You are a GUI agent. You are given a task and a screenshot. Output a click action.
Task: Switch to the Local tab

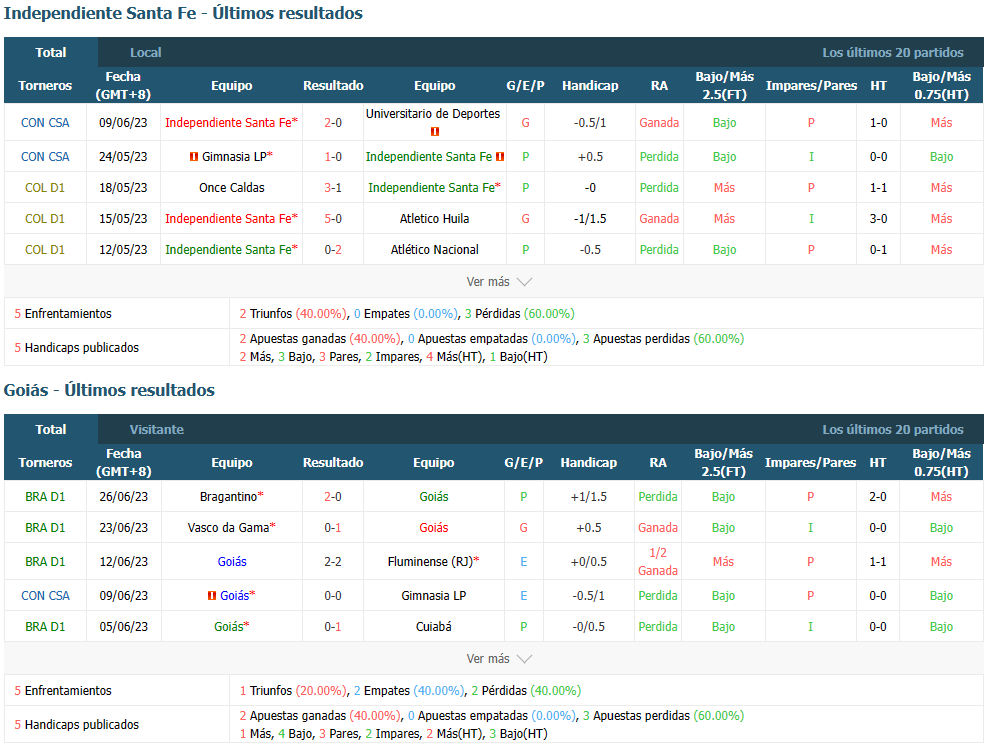(146, 52)
